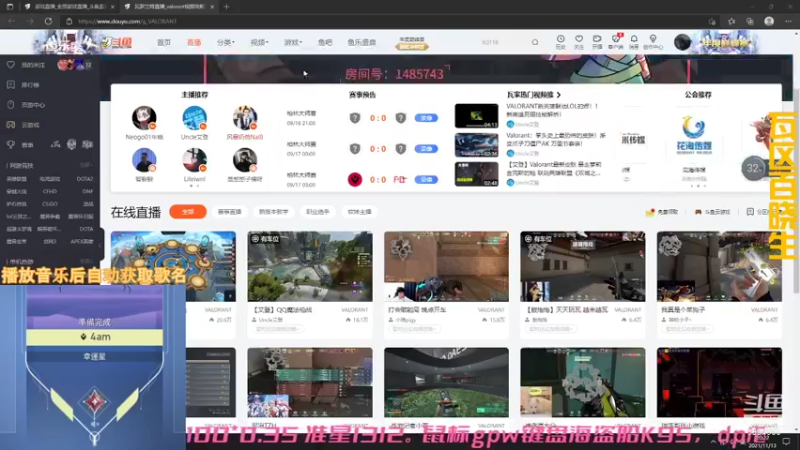Open streamer Lilleiwnl avatar
The height and width of the screenshot is (450, 800).
point(194,160)
